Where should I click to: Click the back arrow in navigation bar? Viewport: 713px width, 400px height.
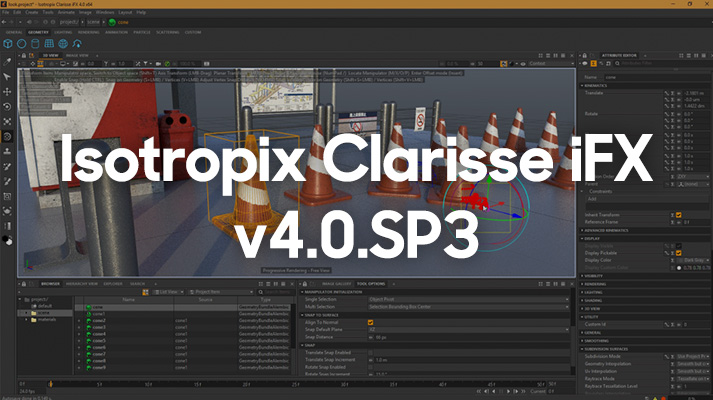click(x=5, y=22)
